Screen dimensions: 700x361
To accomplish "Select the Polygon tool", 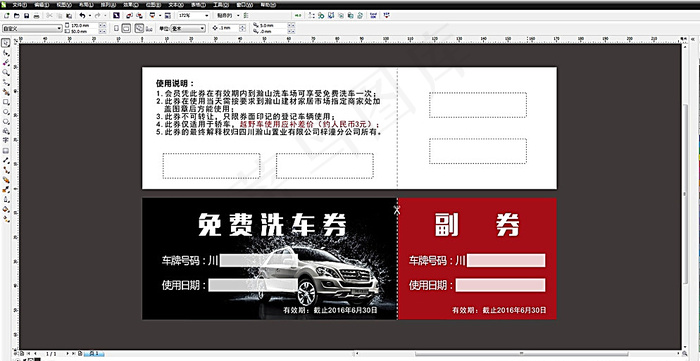I will [6, 121].
